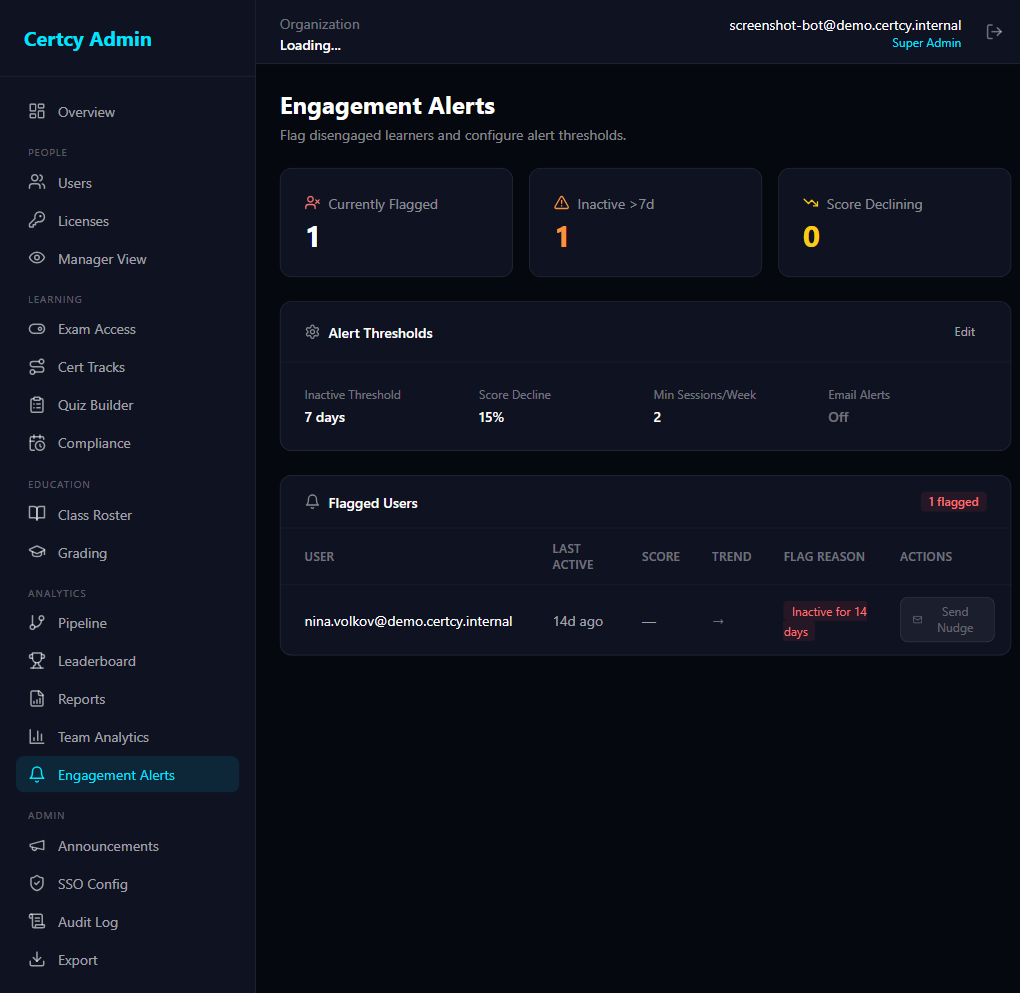
Task: Click the Score Declining stat card
Action: tap(894, 223)
